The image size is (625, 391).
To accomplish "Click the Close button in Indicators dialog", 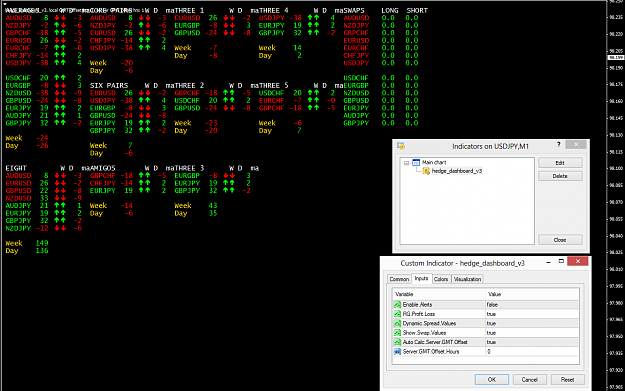I will [560, 240].
